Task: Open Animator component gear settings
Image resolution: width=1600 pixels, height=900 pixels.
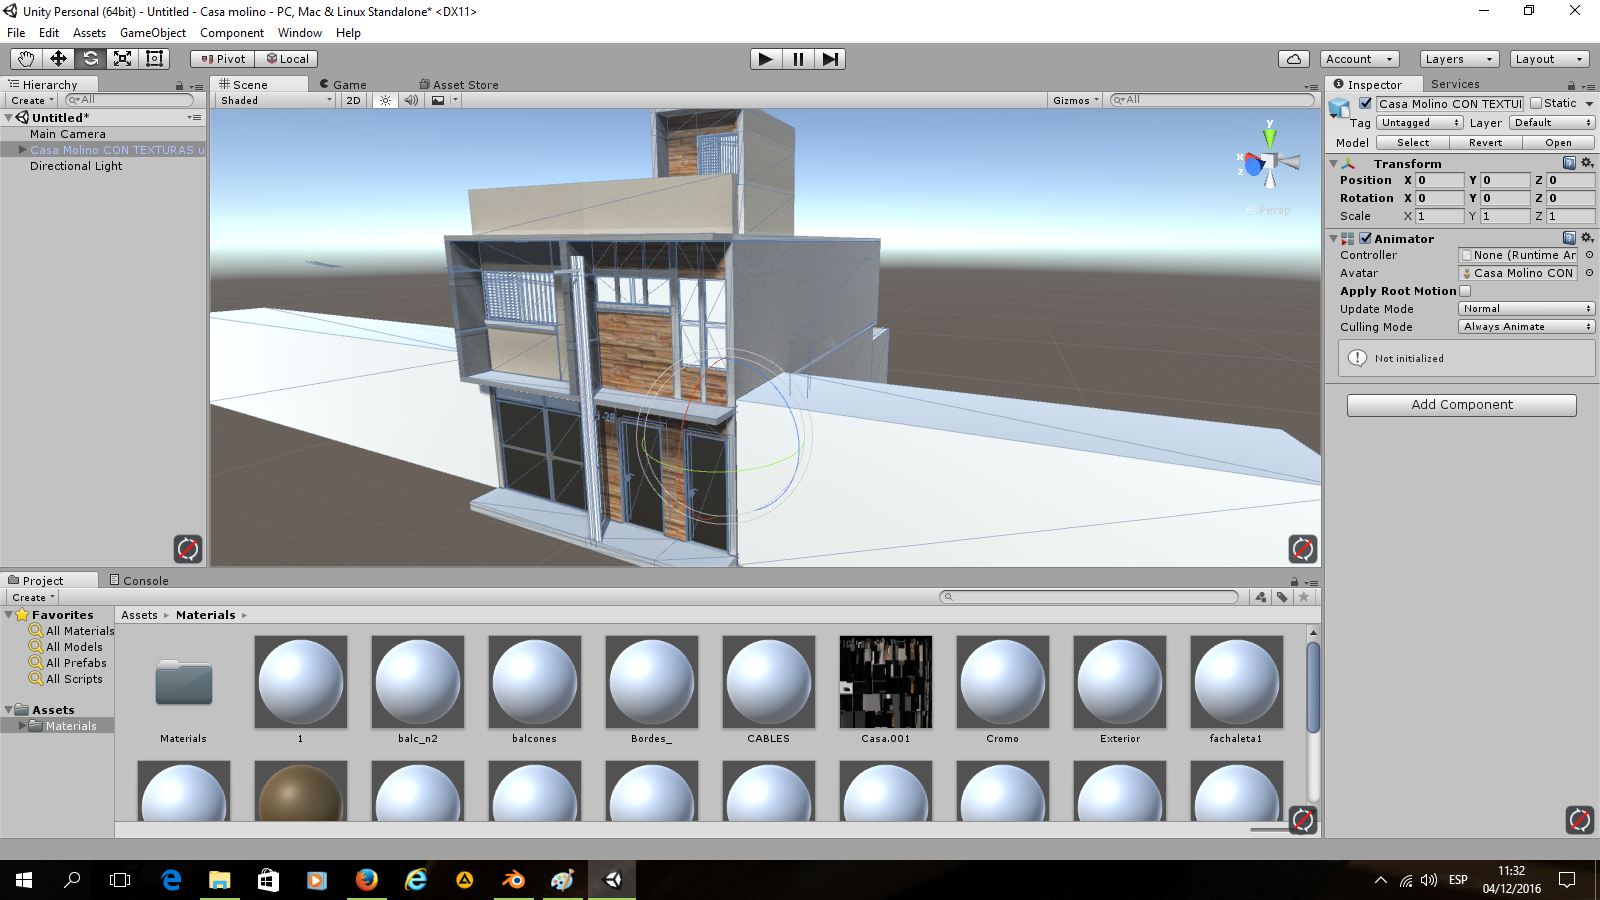Action: 1587,238
